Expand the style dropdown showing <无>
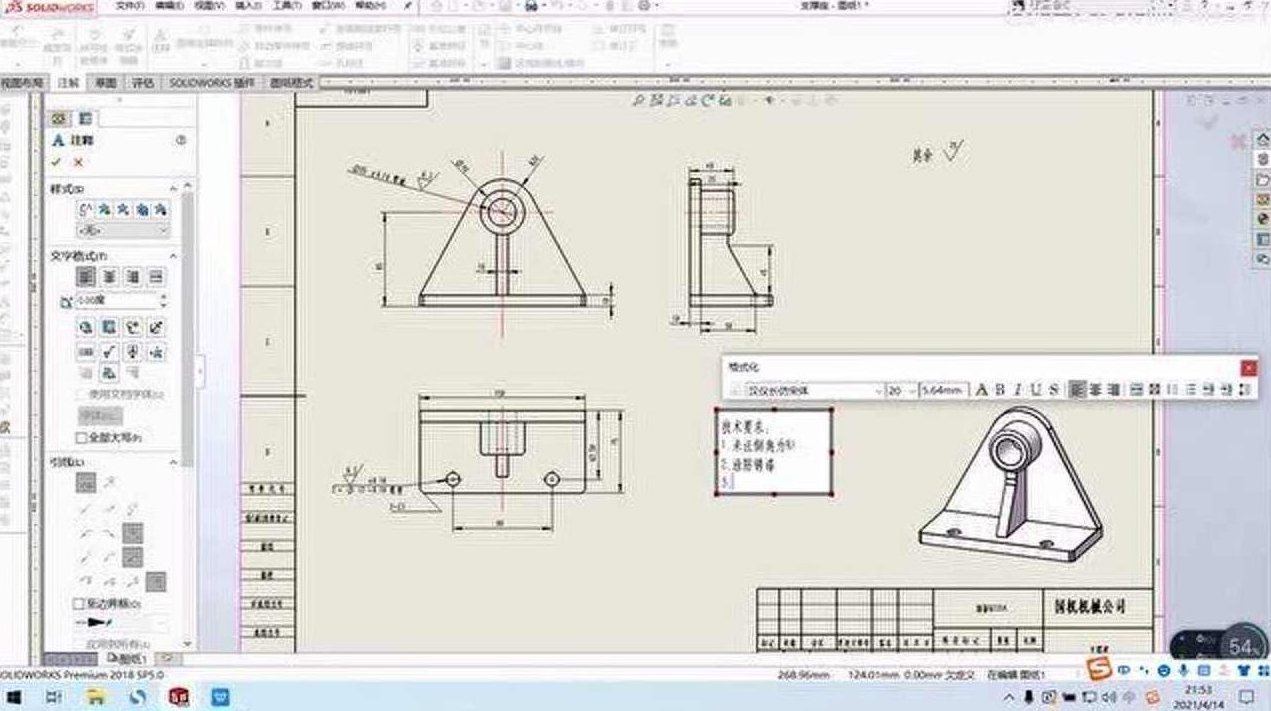This screenshot has width=1271, height=711. pyautogui.click(x=120, y=229)
